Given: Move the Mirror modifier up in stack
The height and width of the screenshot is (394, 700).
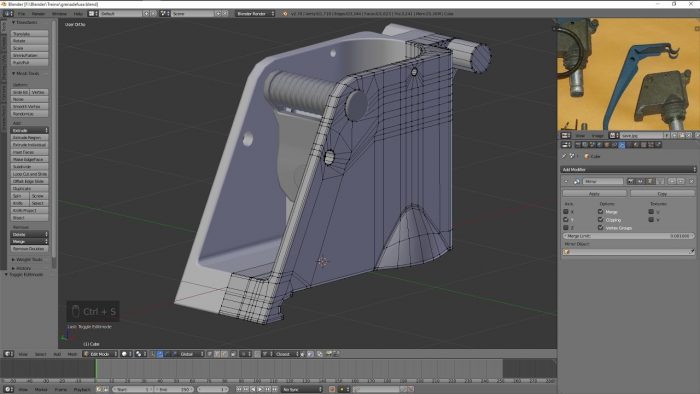Looking at the screenshot, I should tap(672, 181).
